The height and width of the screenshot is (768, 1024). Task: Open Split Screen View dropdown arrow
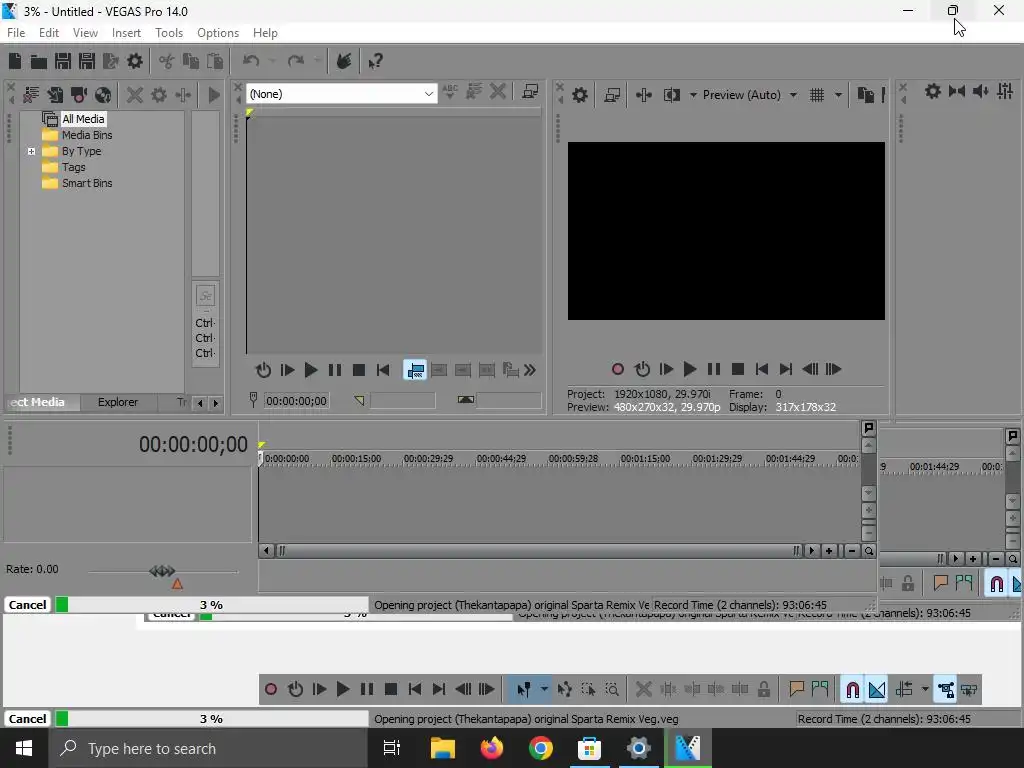click(x=693, y=95)
